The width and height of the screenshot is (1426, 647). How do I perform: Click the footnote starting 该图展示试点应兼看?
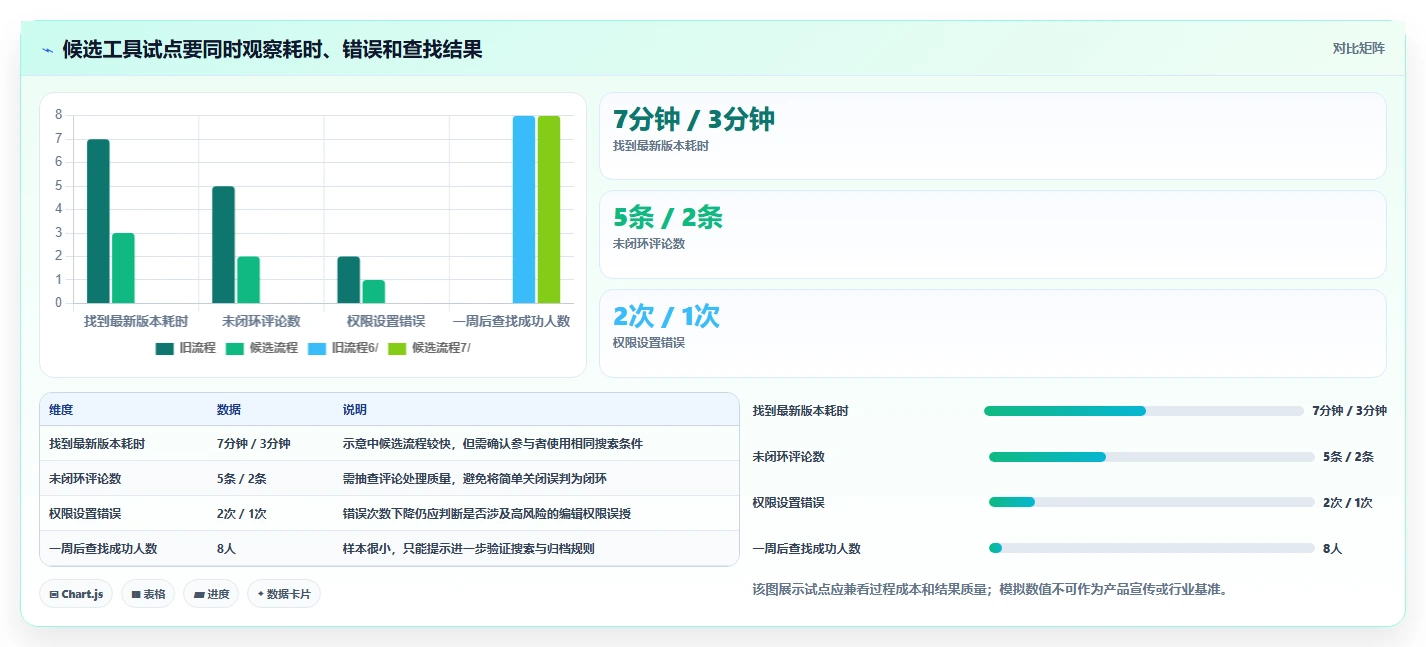pyautogui.click(x=989, y=589)
